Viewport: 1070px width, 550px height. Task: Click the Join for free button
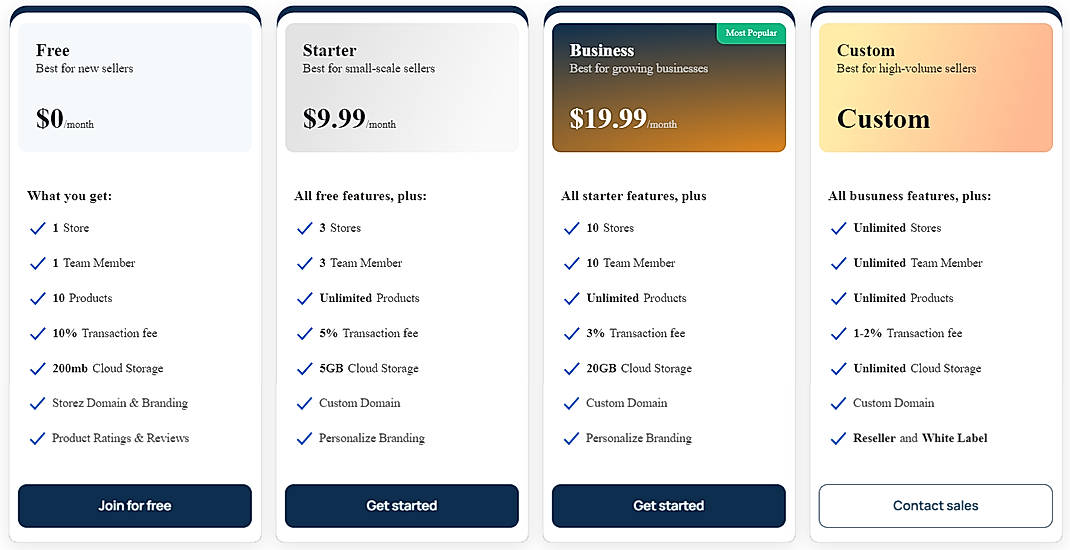135,506
